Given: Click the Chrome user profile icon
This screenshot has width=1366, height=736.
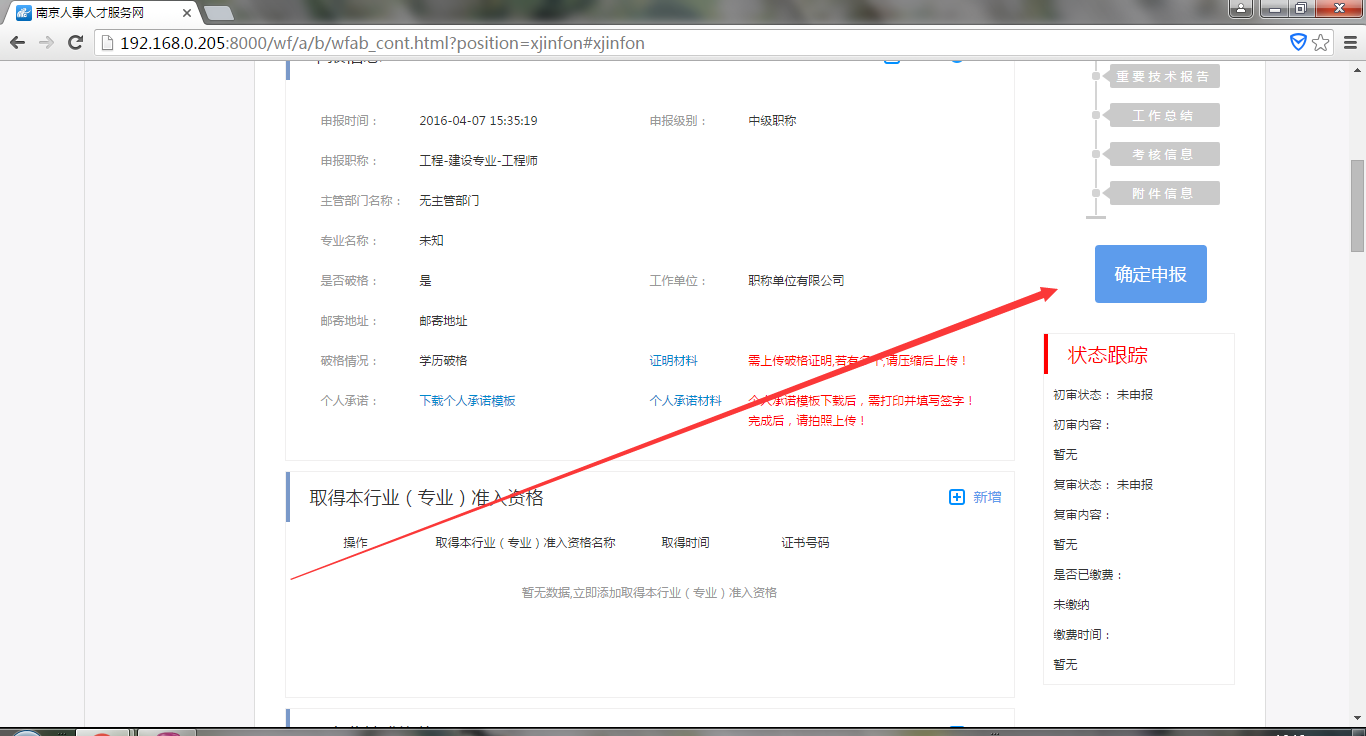Looking at the screenshot, I should (1240, 10).
